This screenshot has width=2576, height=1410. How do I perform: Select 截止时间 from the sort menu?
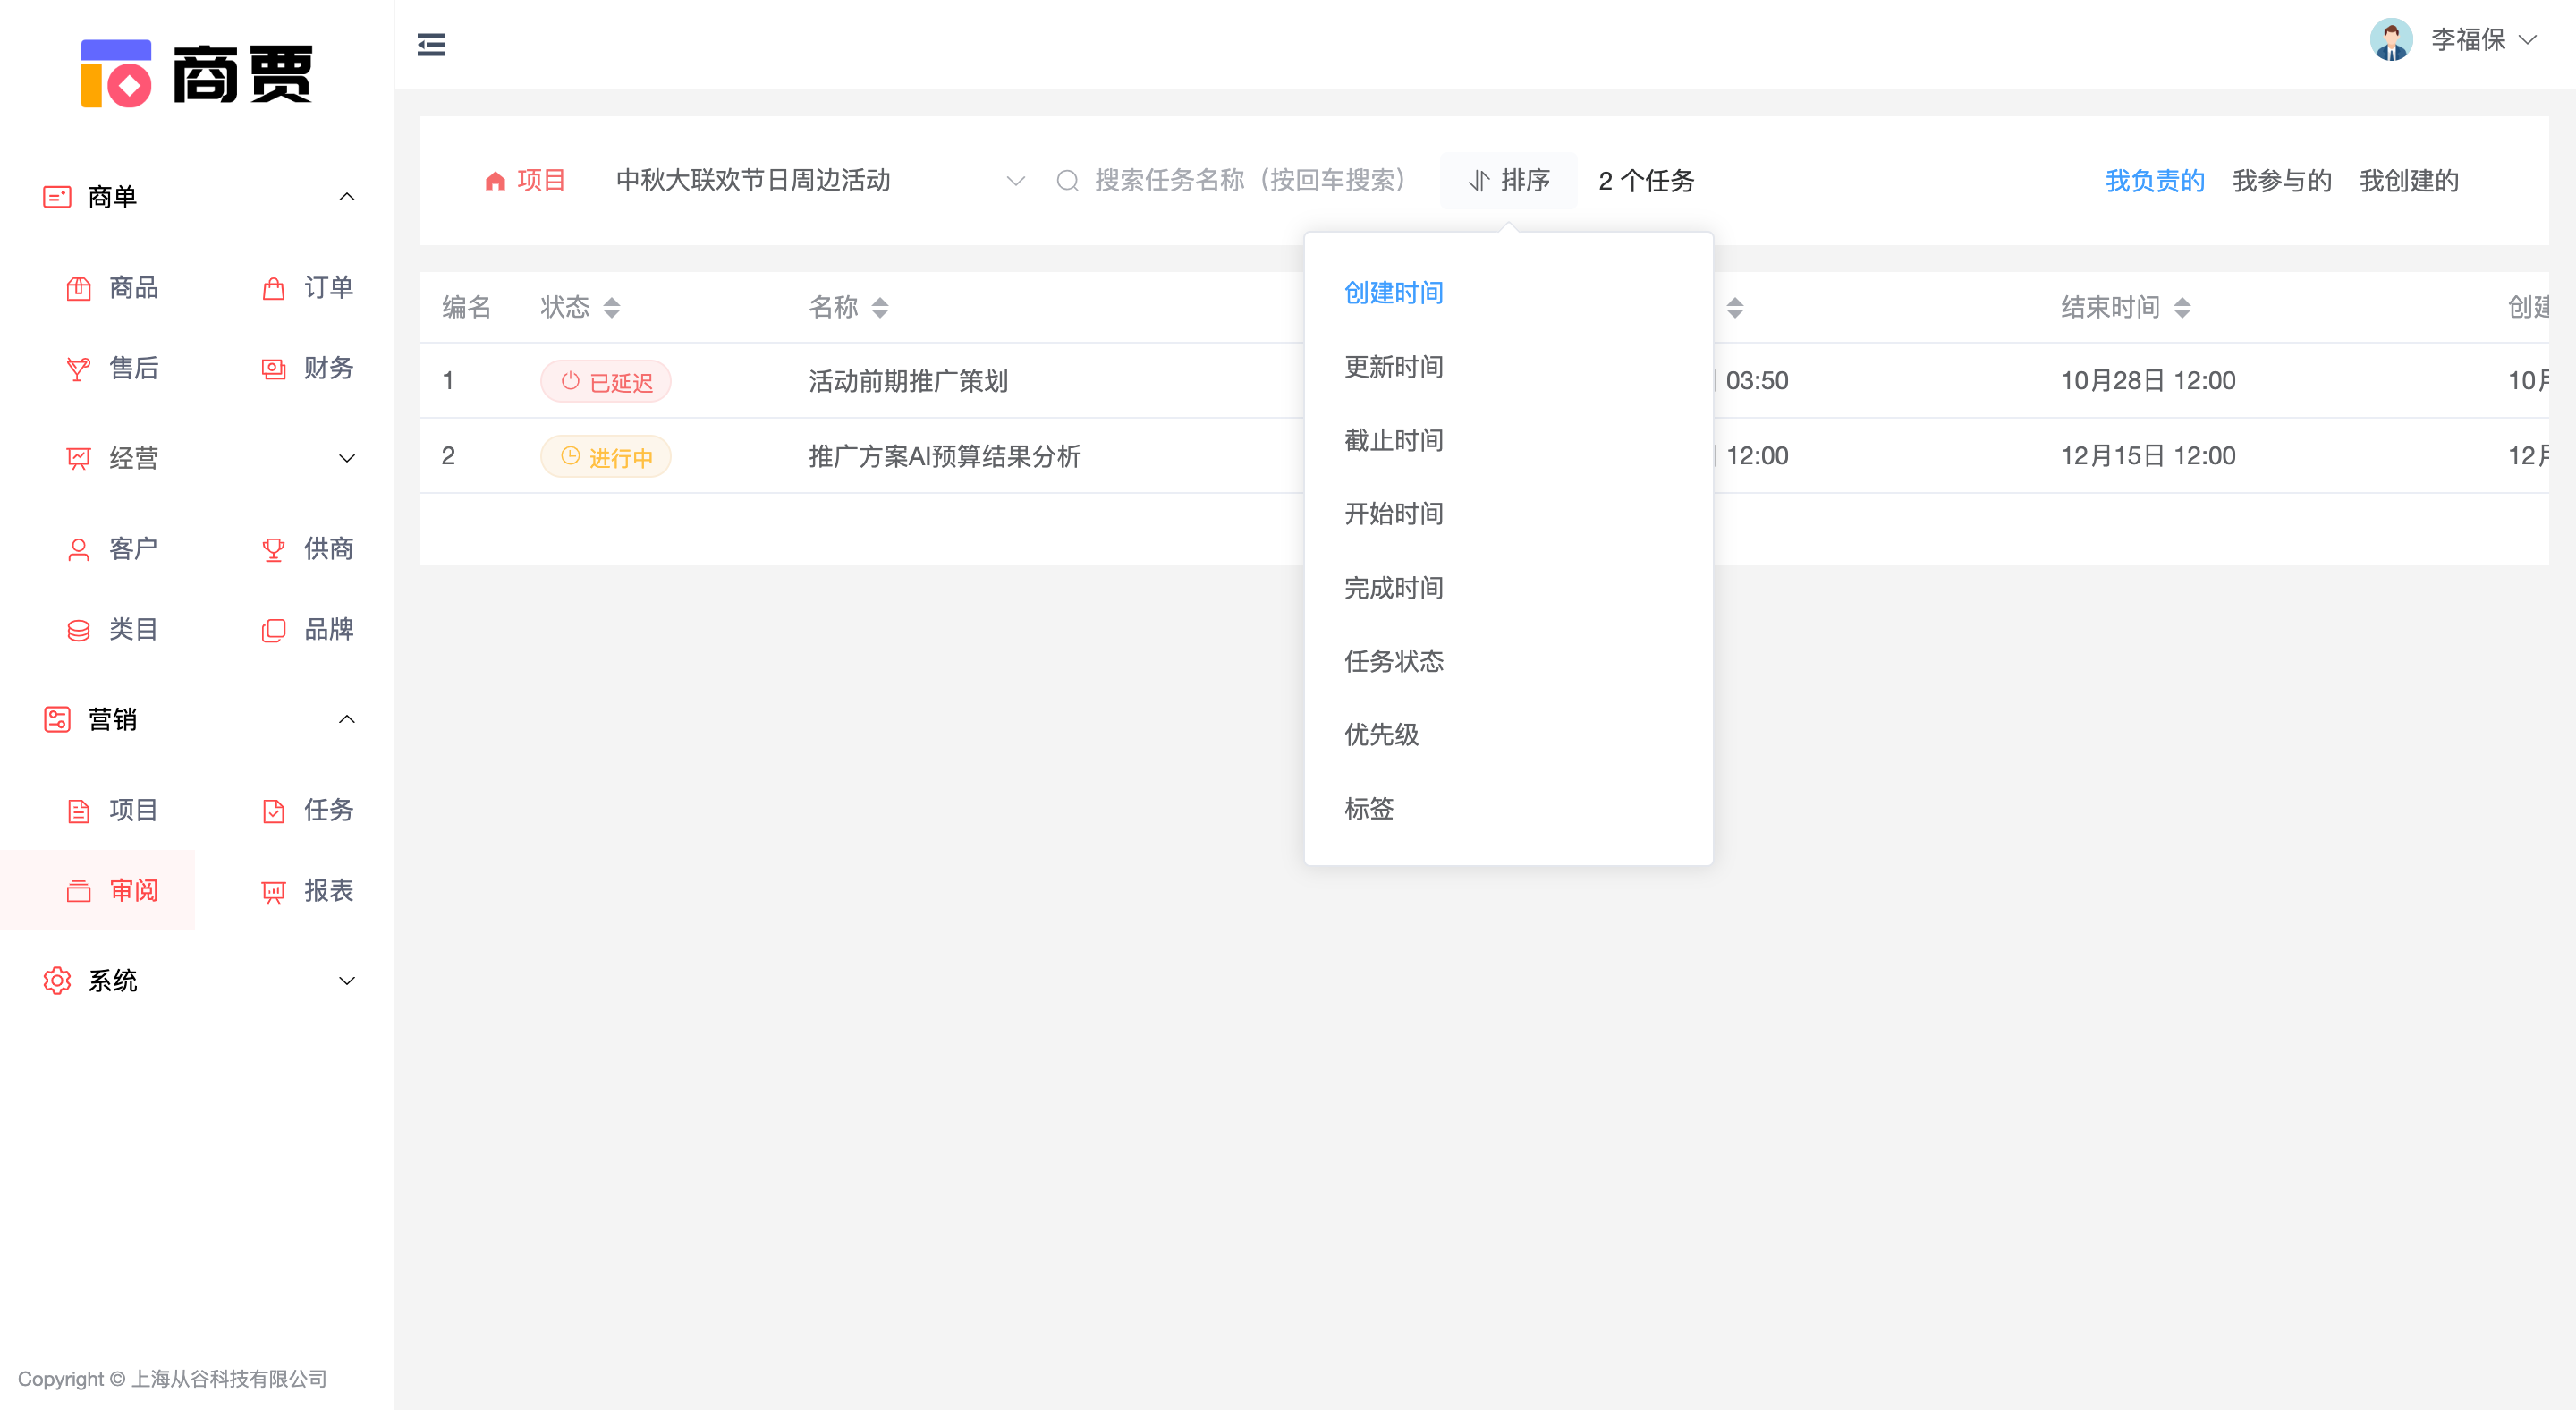(x=1394, y=440)
